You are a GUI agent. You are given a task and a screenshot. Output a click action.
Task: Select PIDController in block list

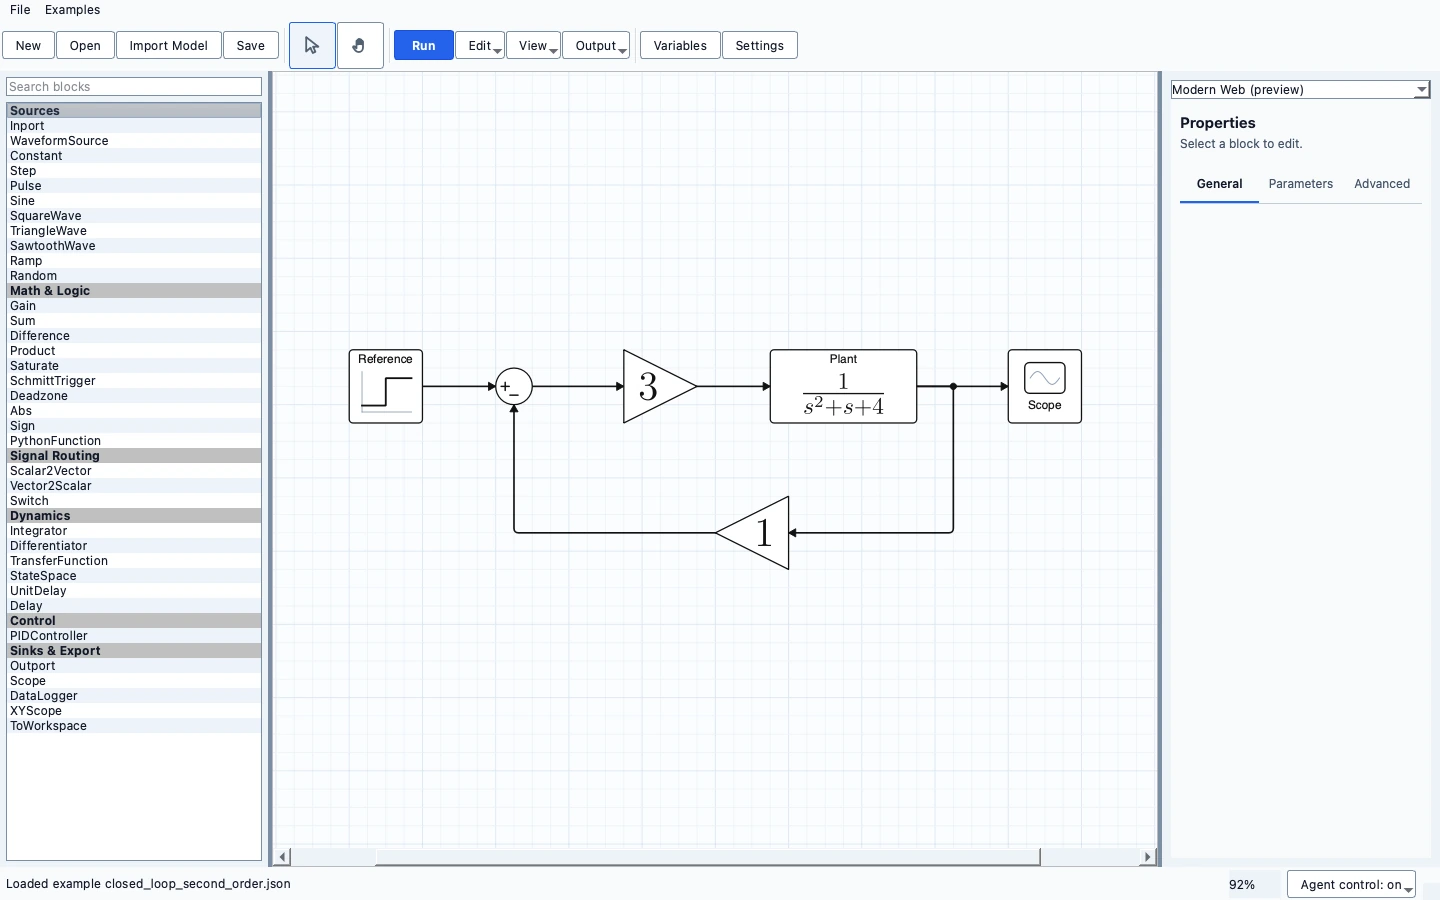134,636
